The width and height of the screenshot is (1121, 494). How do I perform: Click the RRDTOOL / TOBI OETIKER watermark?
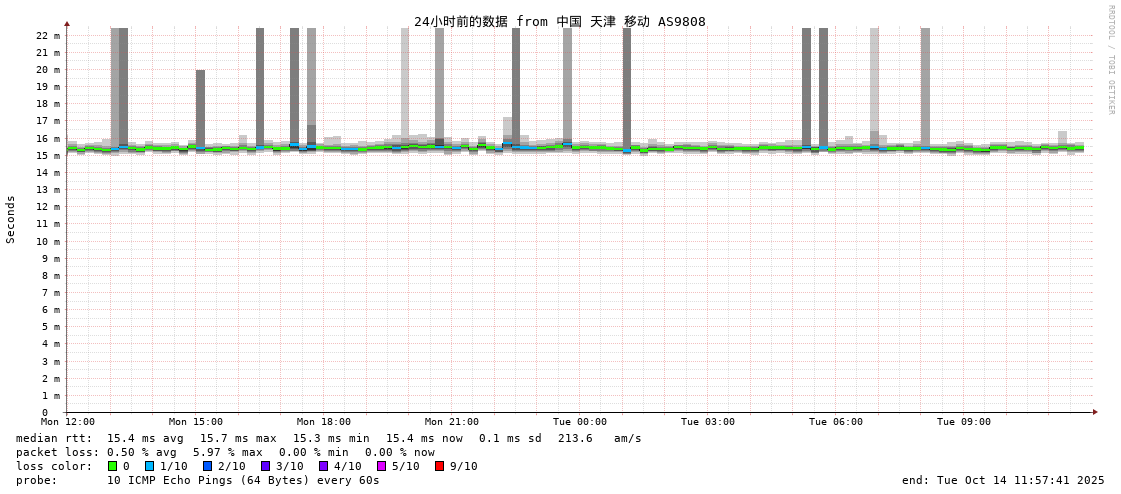[1110, 59]
